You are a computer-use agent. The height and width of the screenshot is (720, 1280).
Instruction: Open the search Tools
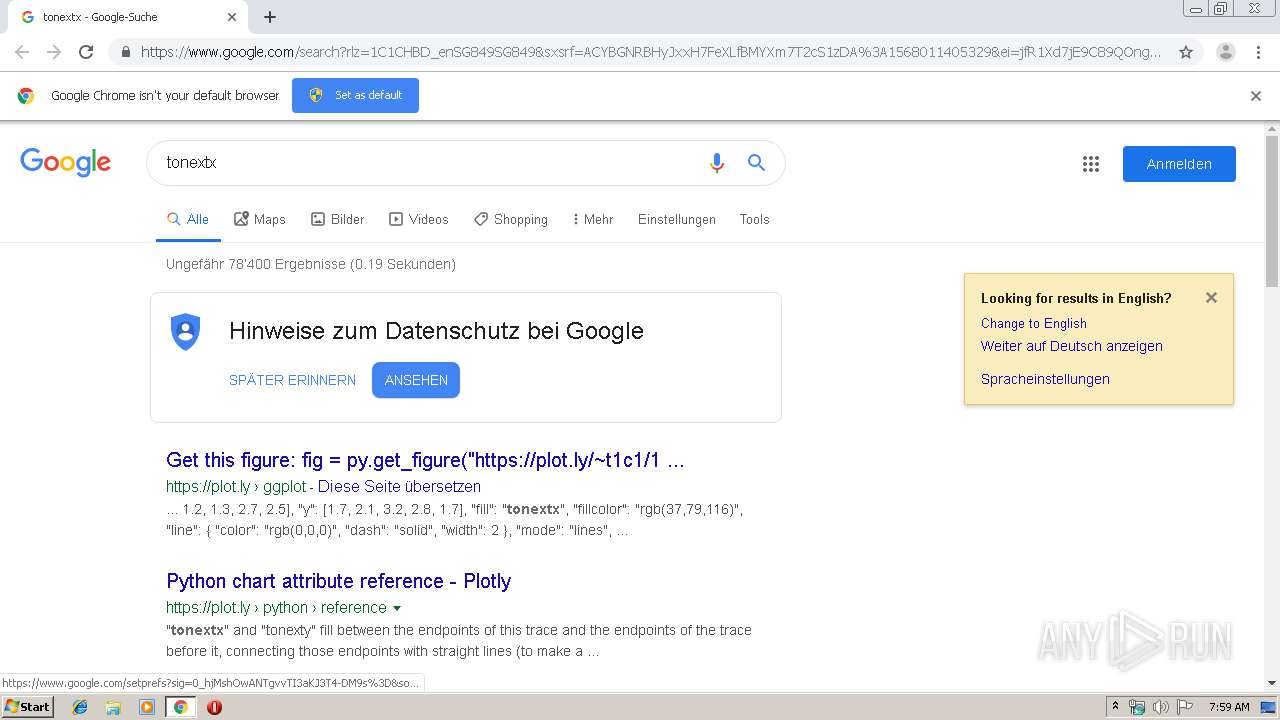pos(754,219)
